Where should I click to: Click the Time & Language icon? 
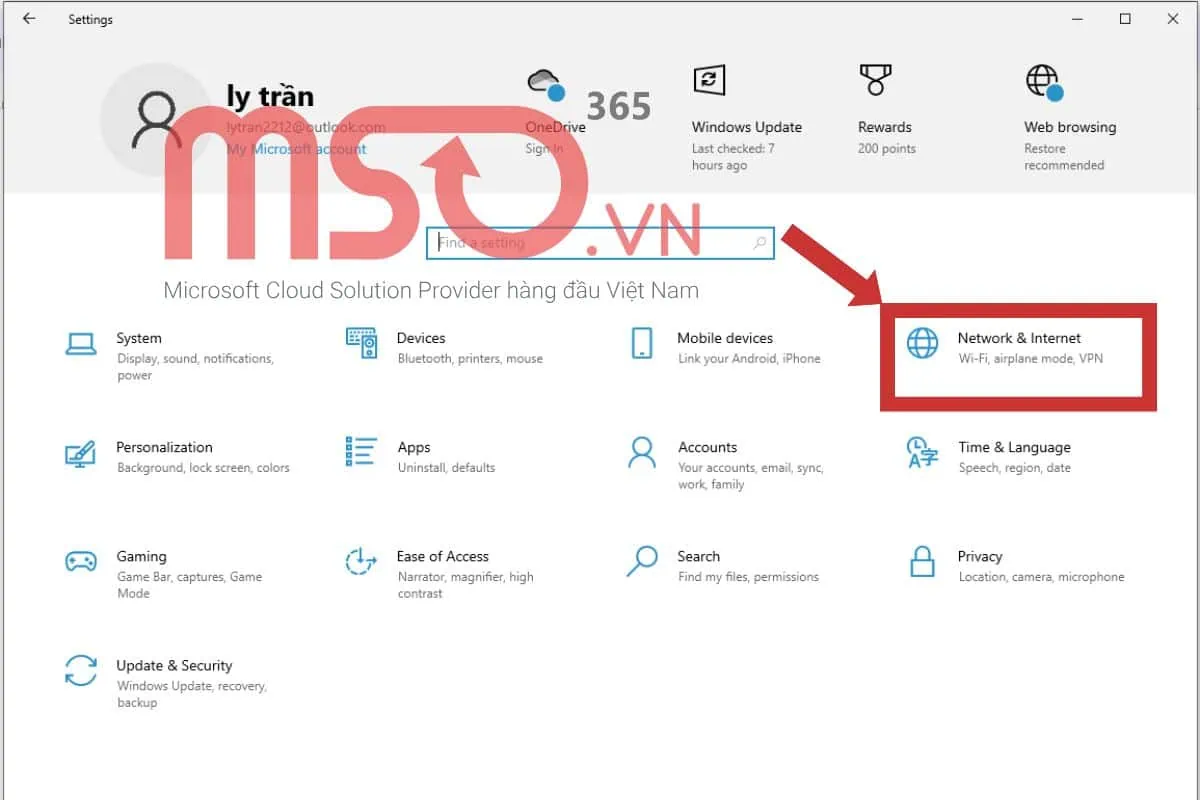922,452
